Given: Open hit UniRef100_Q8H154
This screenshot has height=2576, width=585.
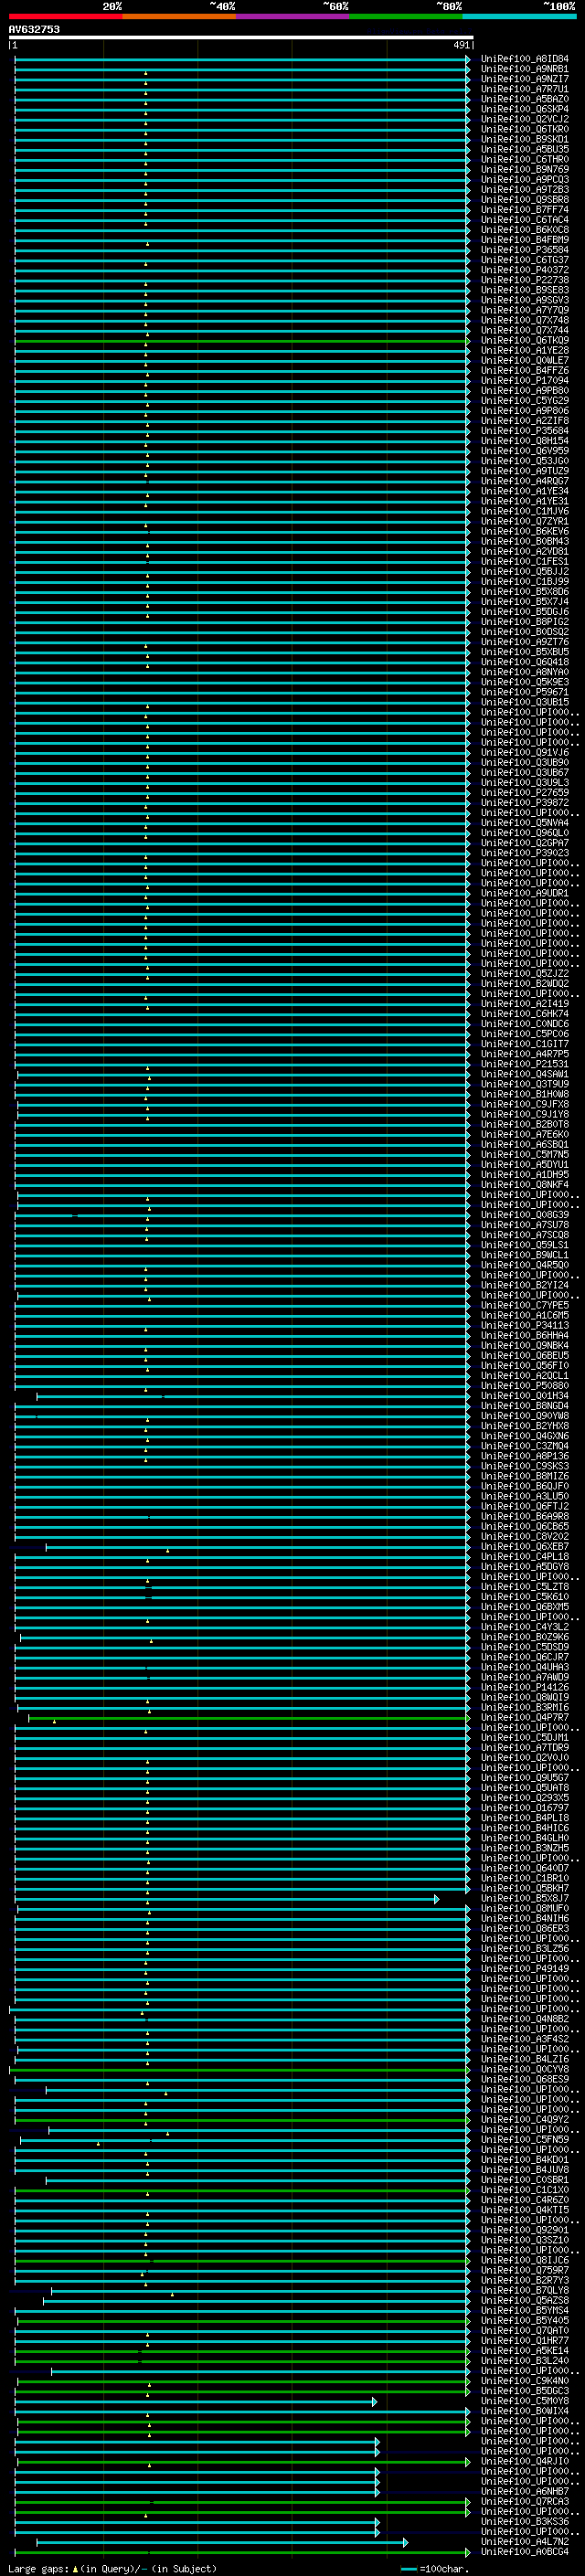Looking at the screenshot, I should tap(524, 441).
